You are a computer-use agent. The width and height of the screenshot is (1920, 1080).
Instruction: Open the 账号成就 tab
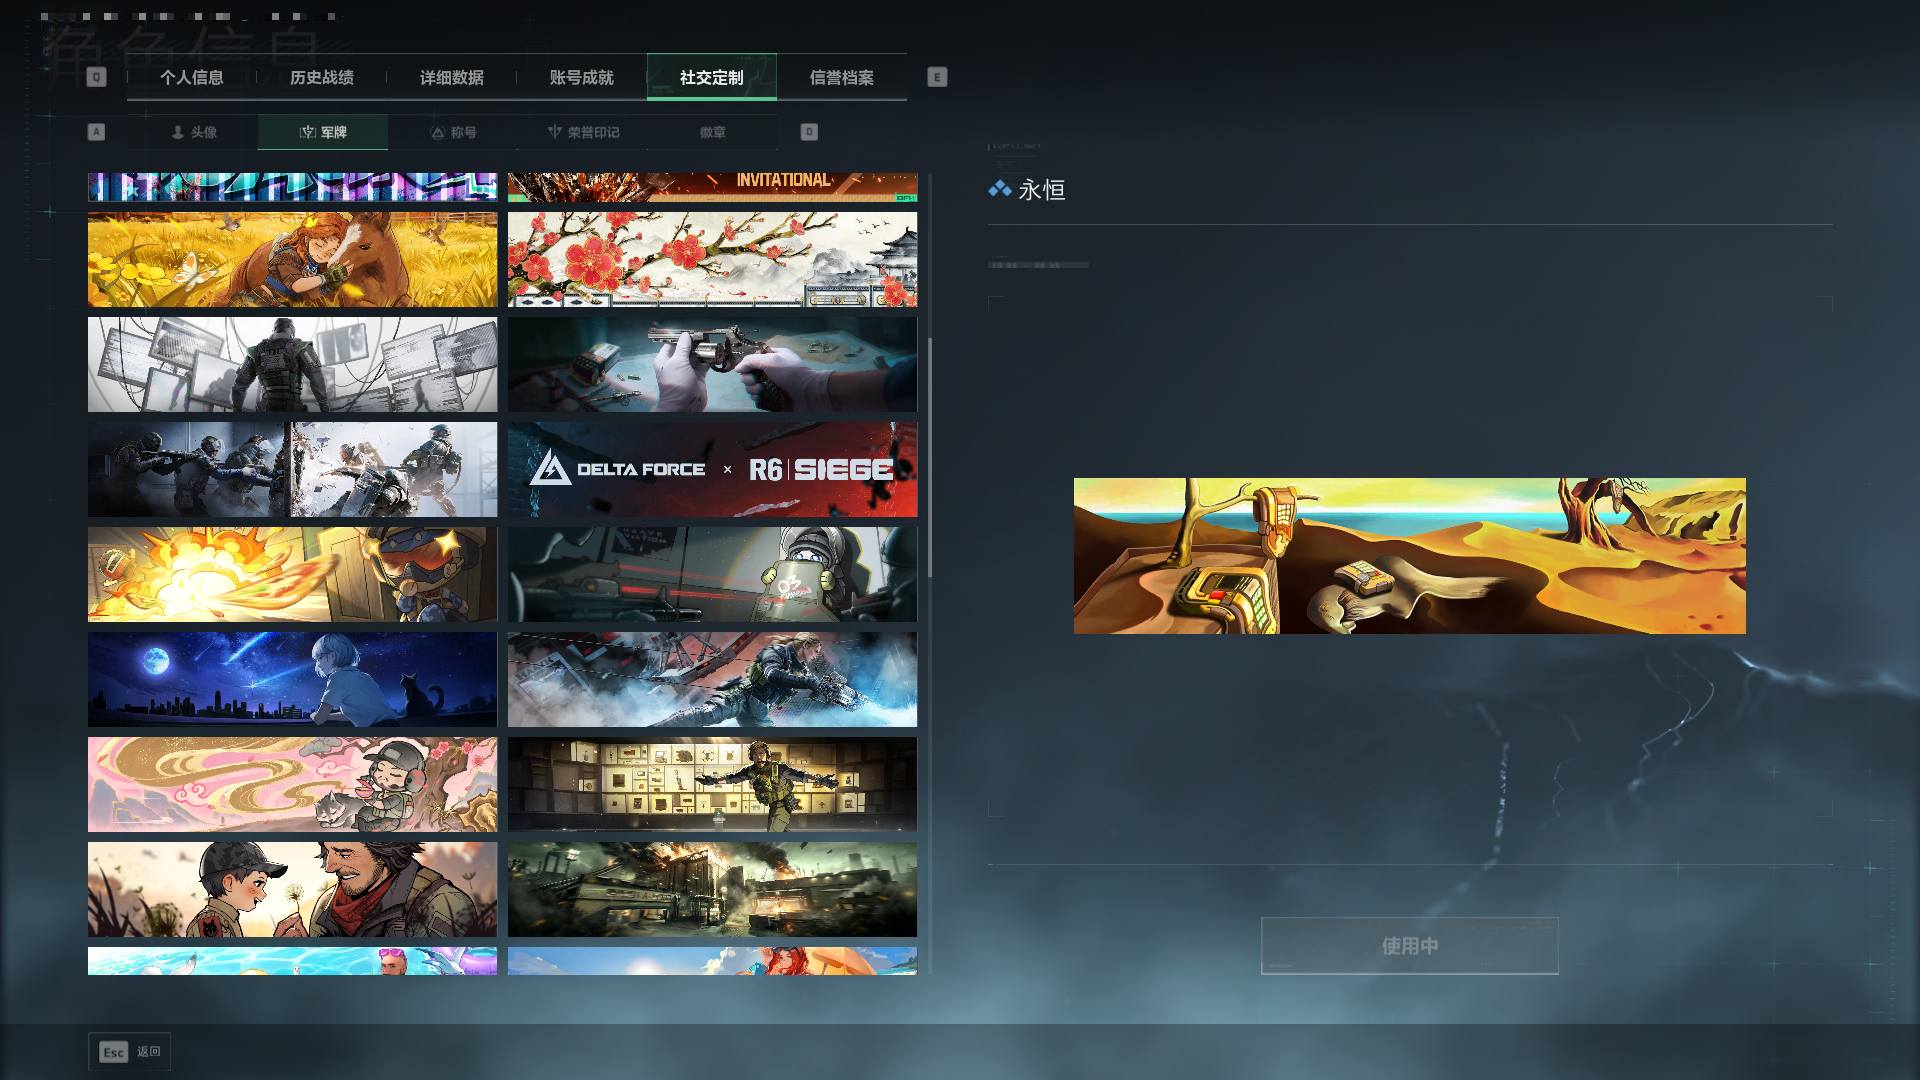coord(582,77)
